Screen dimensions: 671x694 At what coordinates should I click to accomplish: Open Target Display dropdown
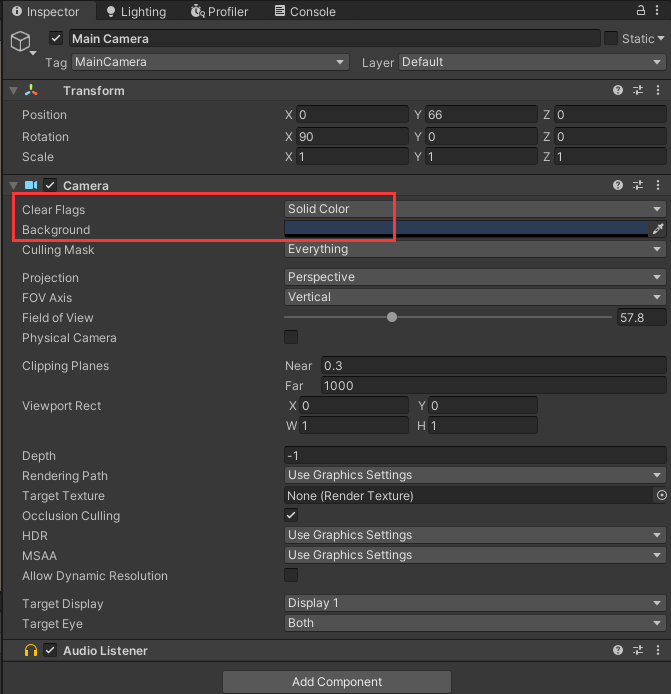coord(475,603)
